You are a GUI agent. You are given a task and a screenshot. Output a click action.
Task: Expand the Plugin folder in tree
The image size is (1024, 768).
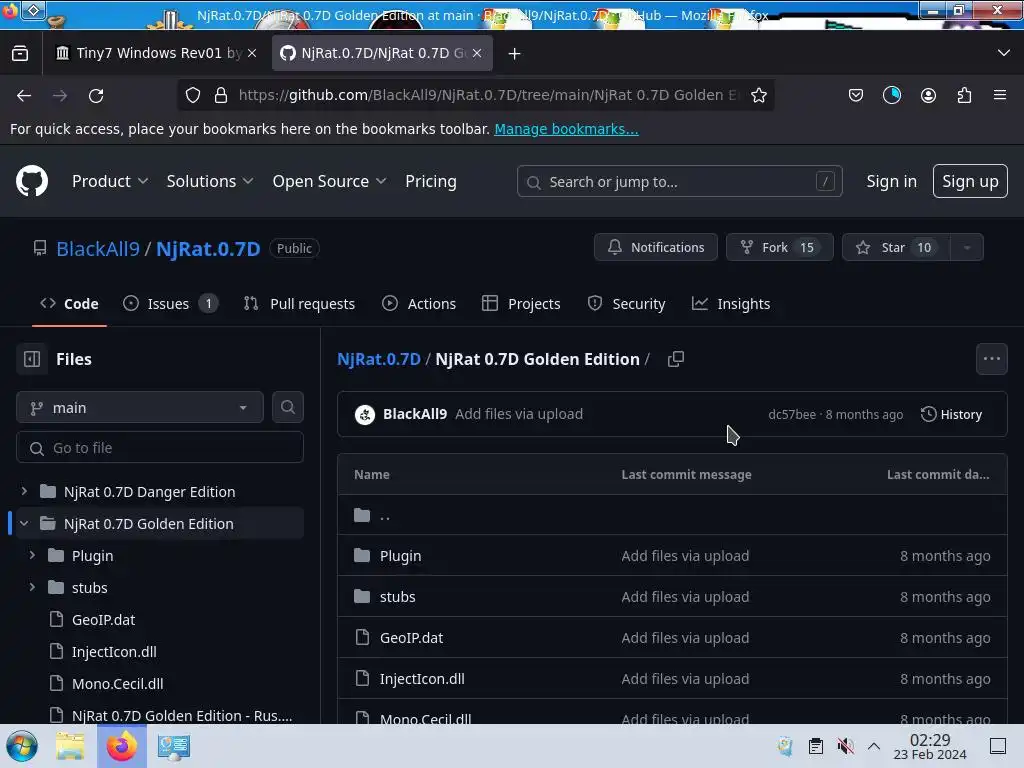pyautogui.click(x=32, y=555)
